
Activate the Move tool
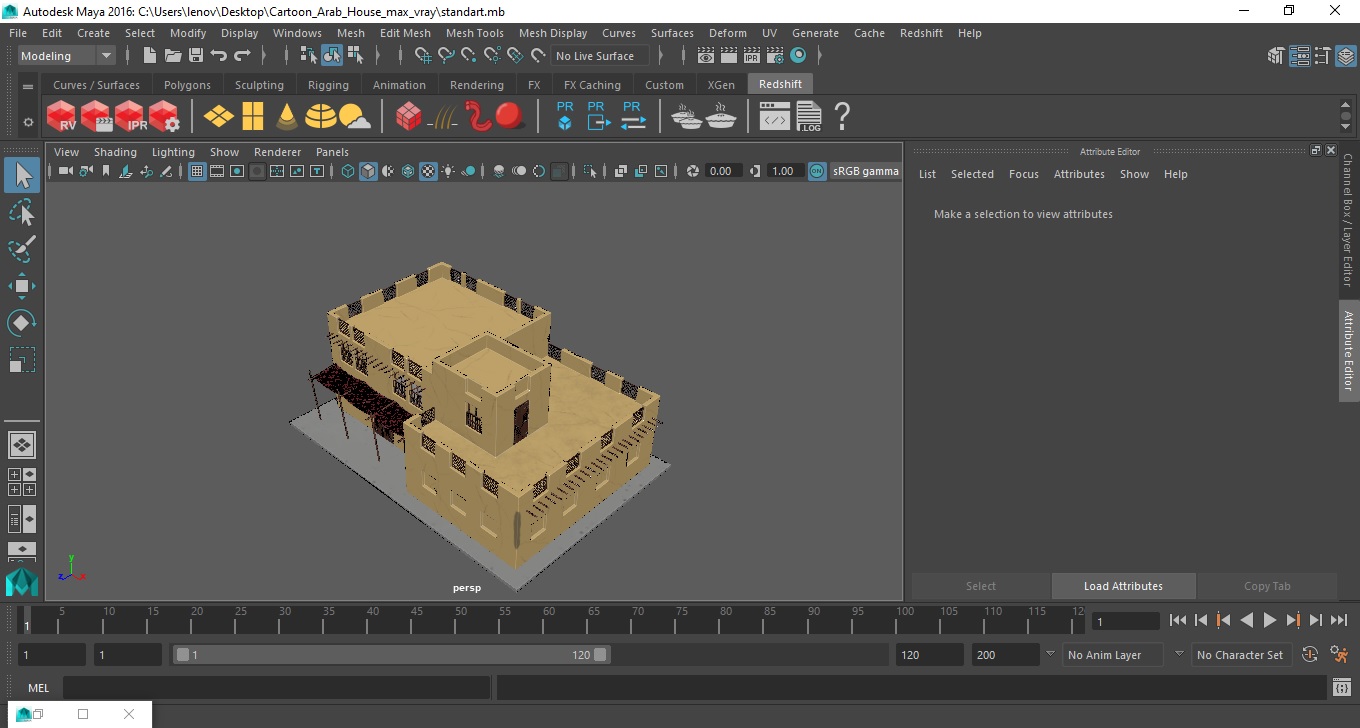point(22,286)
